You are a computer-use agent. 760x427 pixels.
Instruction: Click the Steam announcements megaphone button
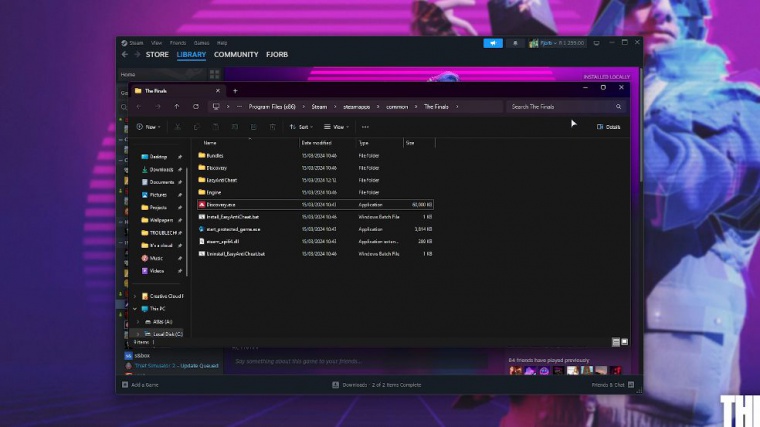[493, 43]
